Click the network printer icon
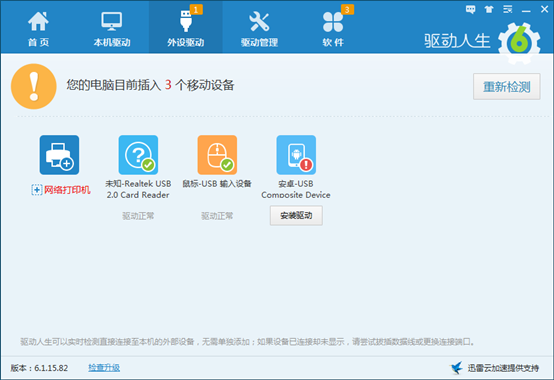The width and height of the screenshot is (554, 380). click(59, 155)
